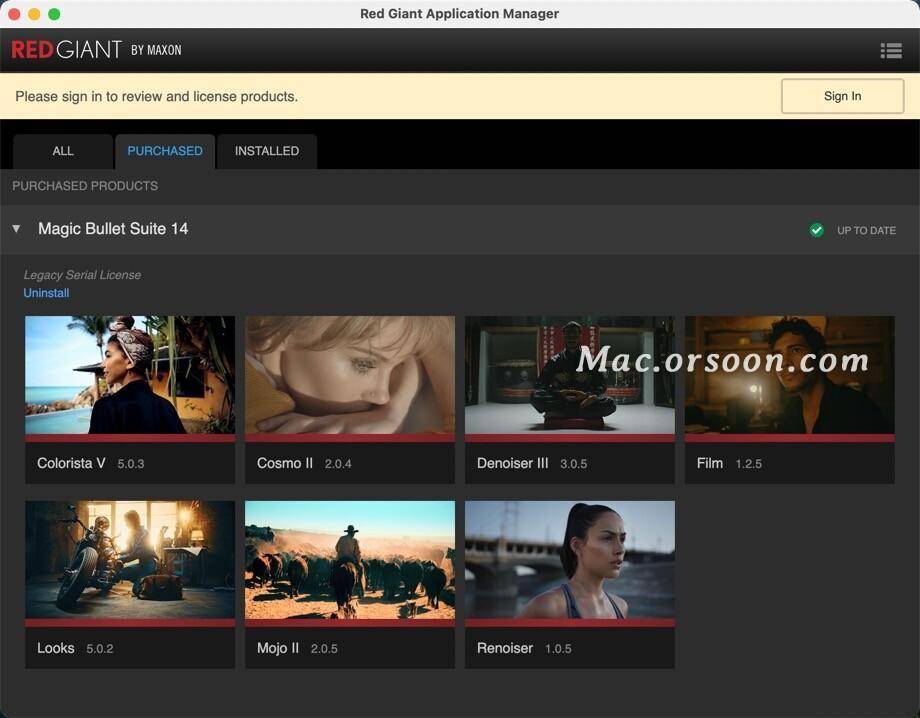
Task: Click the Looks name label
Action: click(x=56, y=648)
